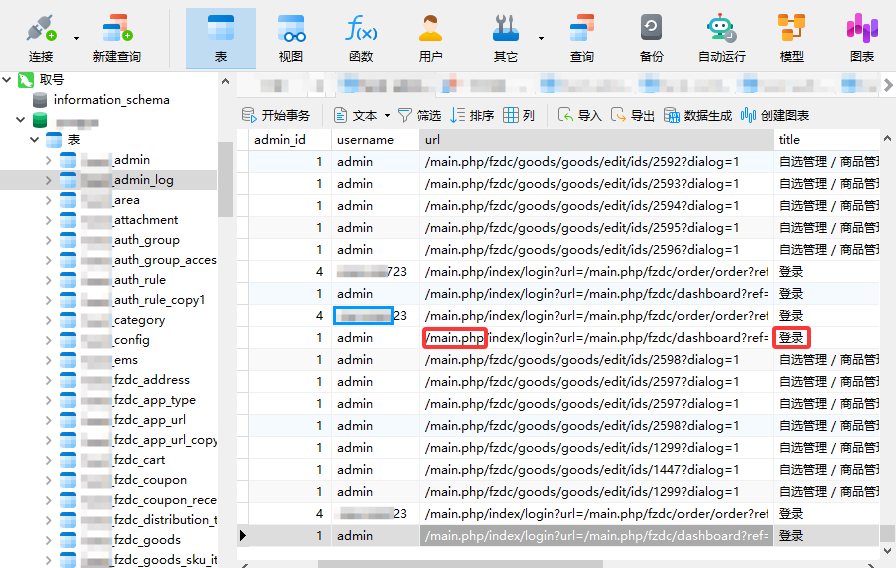The image size is (896, 568).
Task: Open 新建查询 (New Query) from toolbar
Action: [x=116, y=29]
